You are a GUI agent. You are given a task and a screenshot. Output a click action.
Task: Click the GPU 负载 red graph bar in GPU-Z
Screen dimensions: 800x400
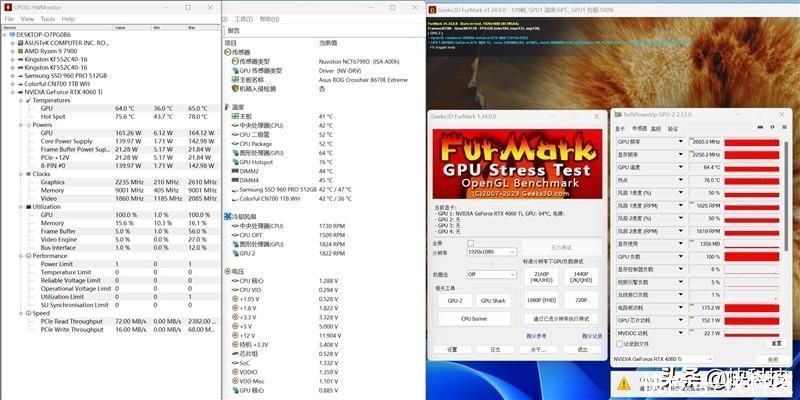[752, 257]
